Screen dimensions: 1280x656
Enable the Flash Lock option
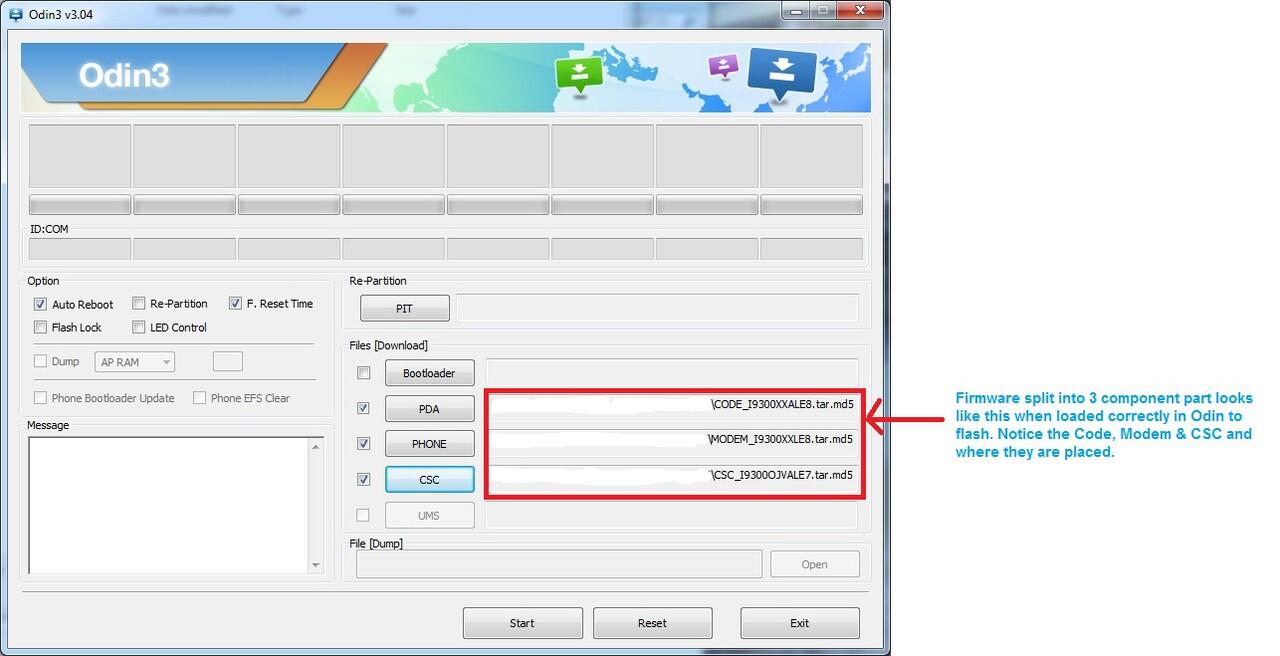(40, 327)
